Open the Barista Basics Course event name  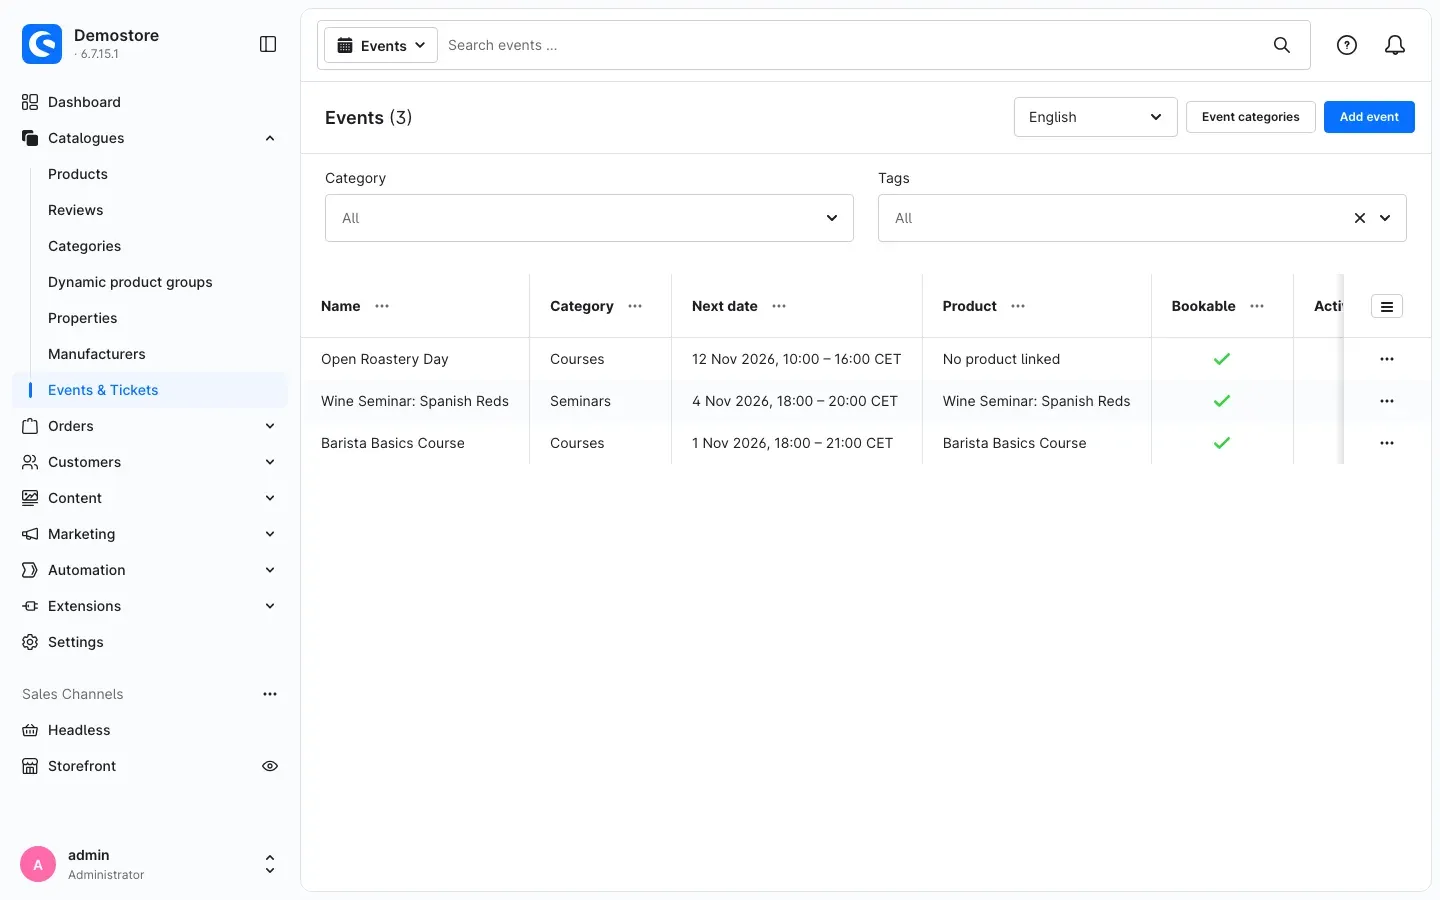point(393,443)
